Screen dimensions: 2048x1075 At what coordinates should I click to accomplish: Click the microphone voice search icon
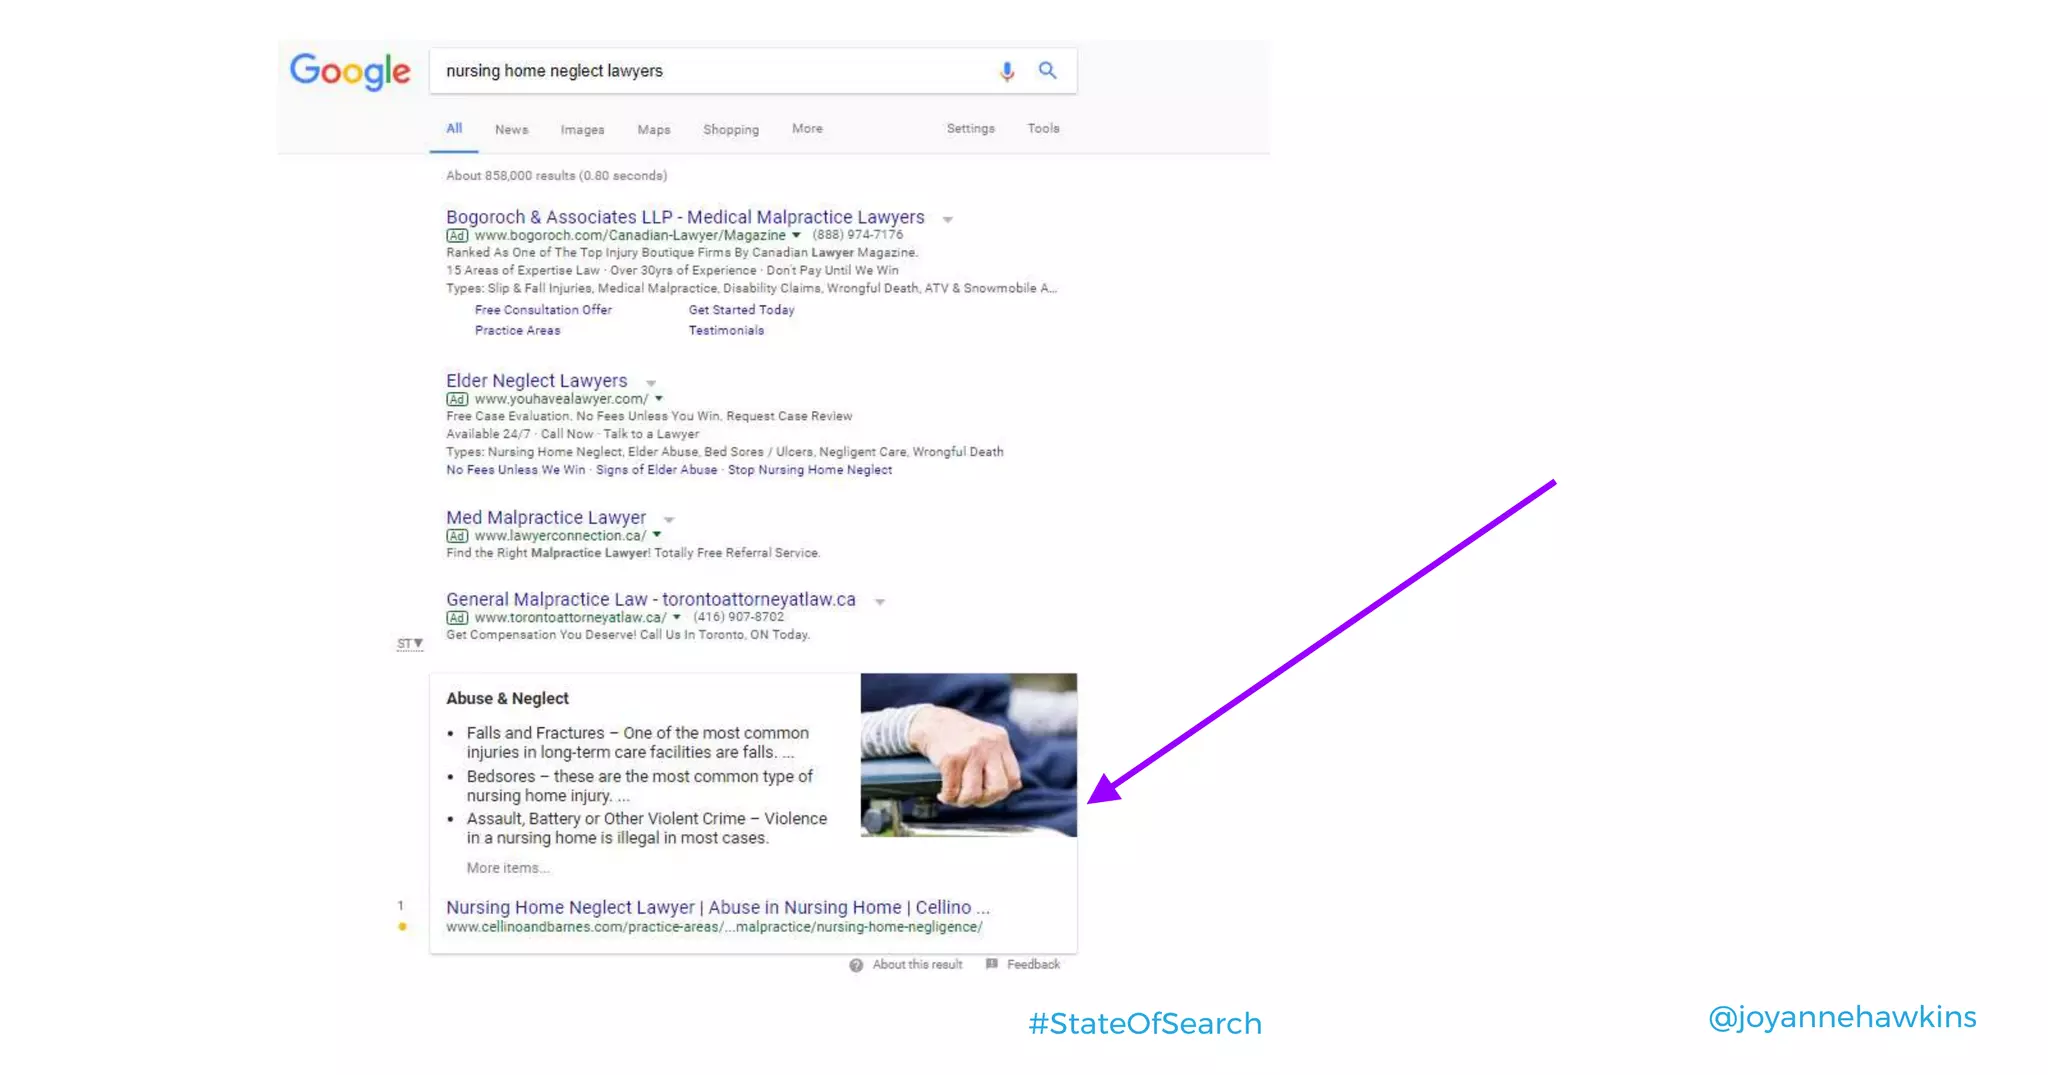[1007, 71]
